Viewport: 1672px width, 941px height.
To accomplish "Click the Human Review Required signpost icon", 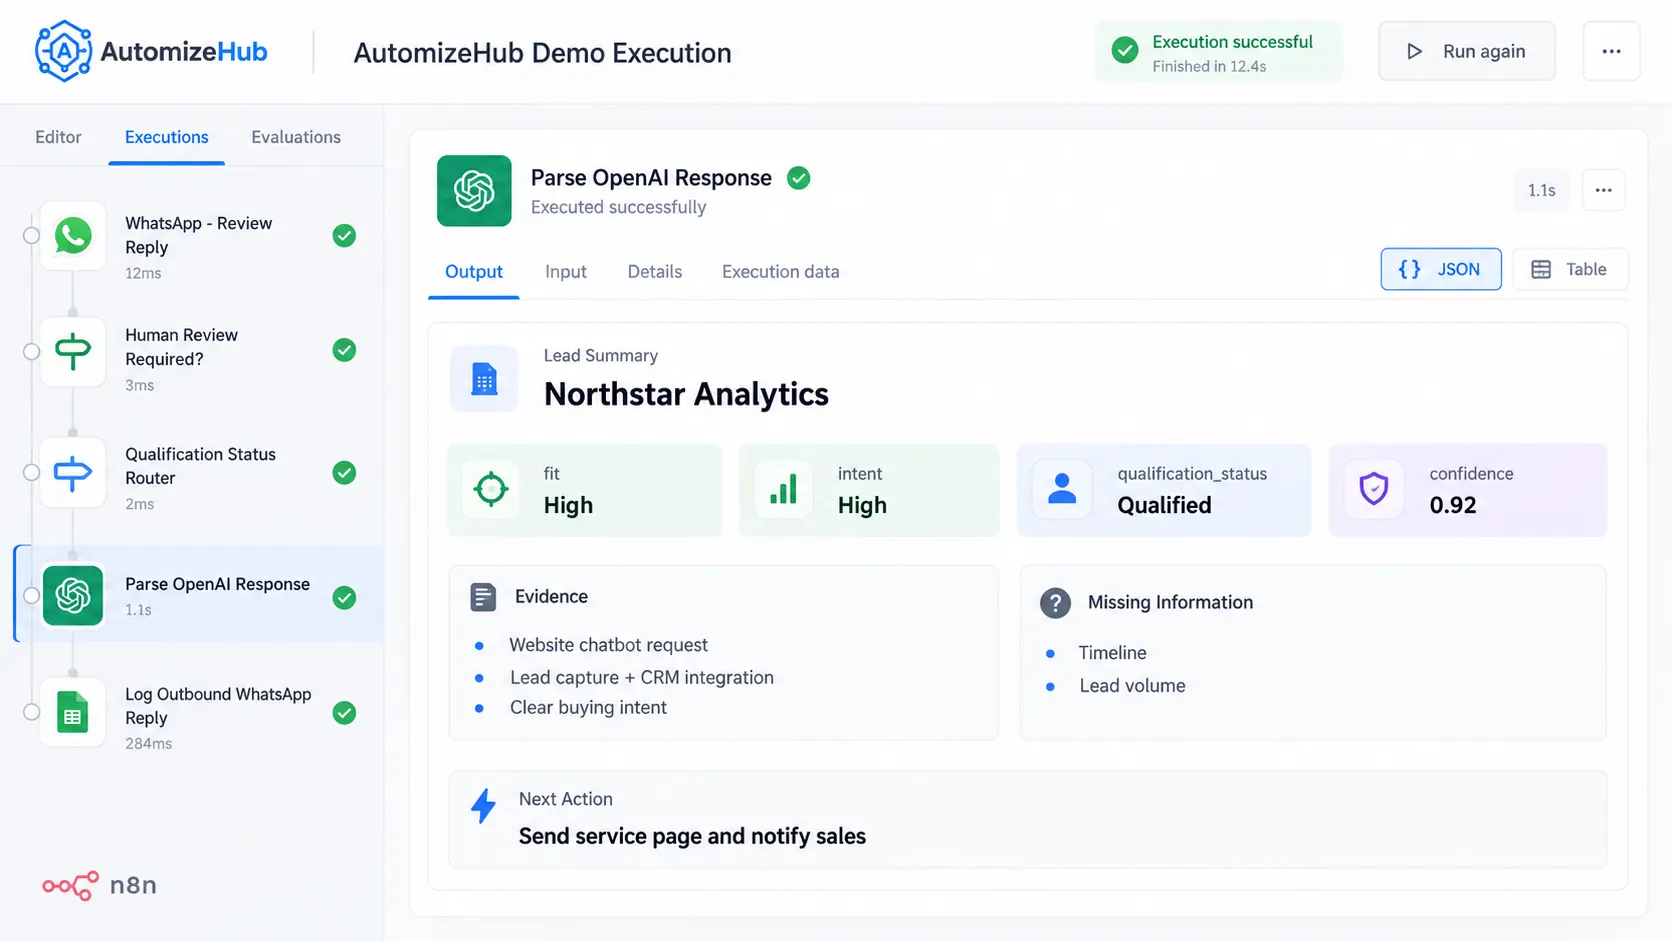I will (73, 351).
